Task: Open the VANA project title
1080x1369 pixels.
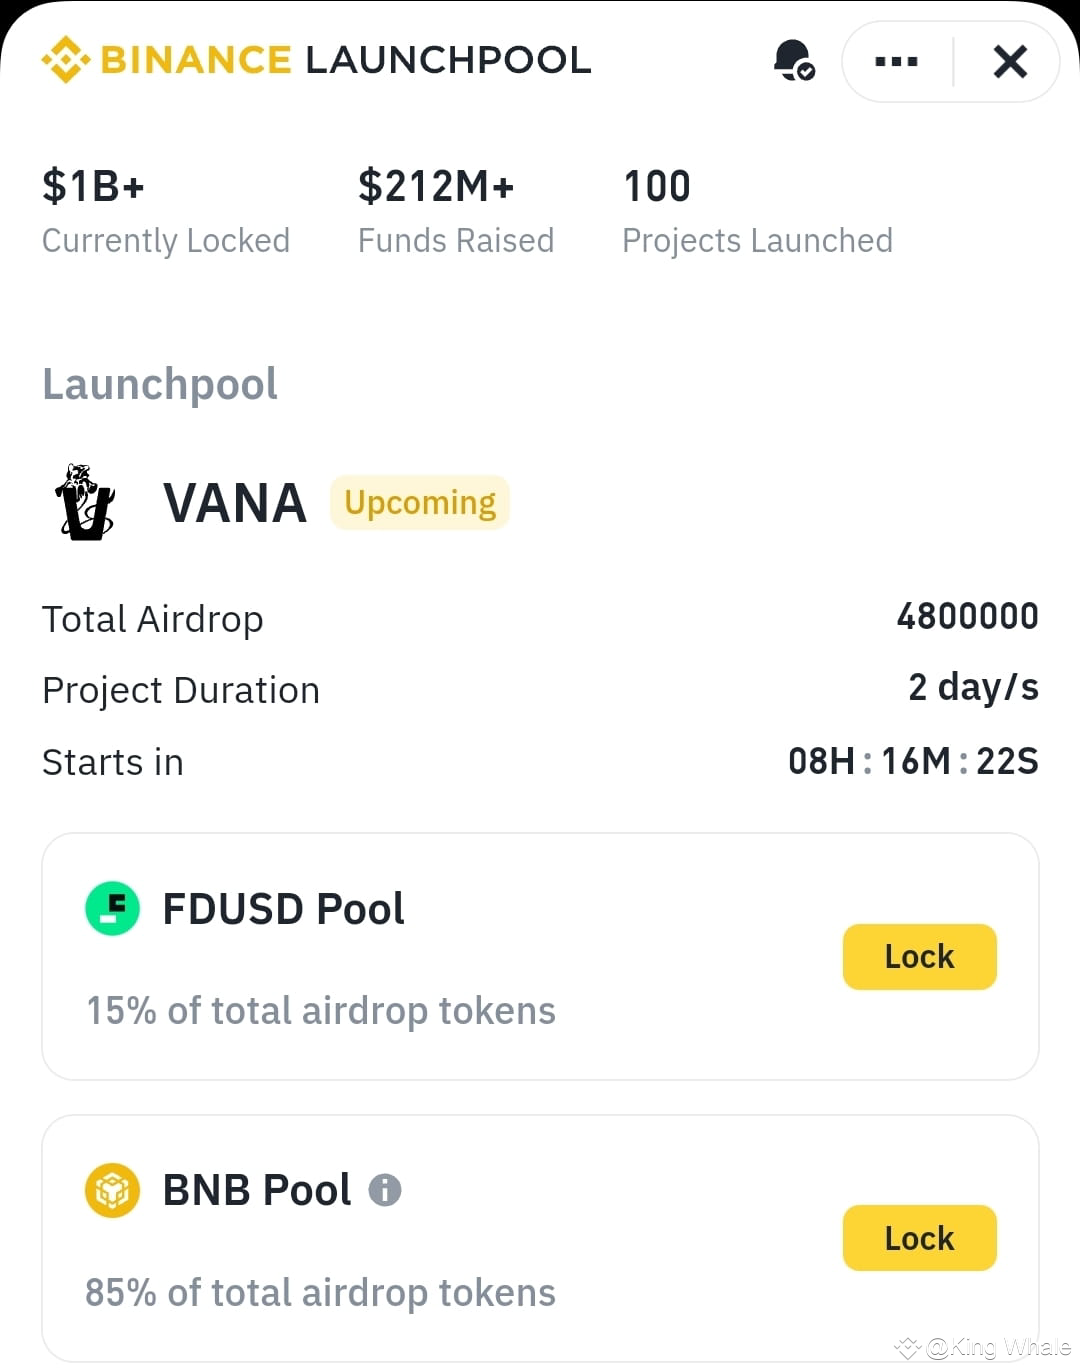Action: pos(235,502)
